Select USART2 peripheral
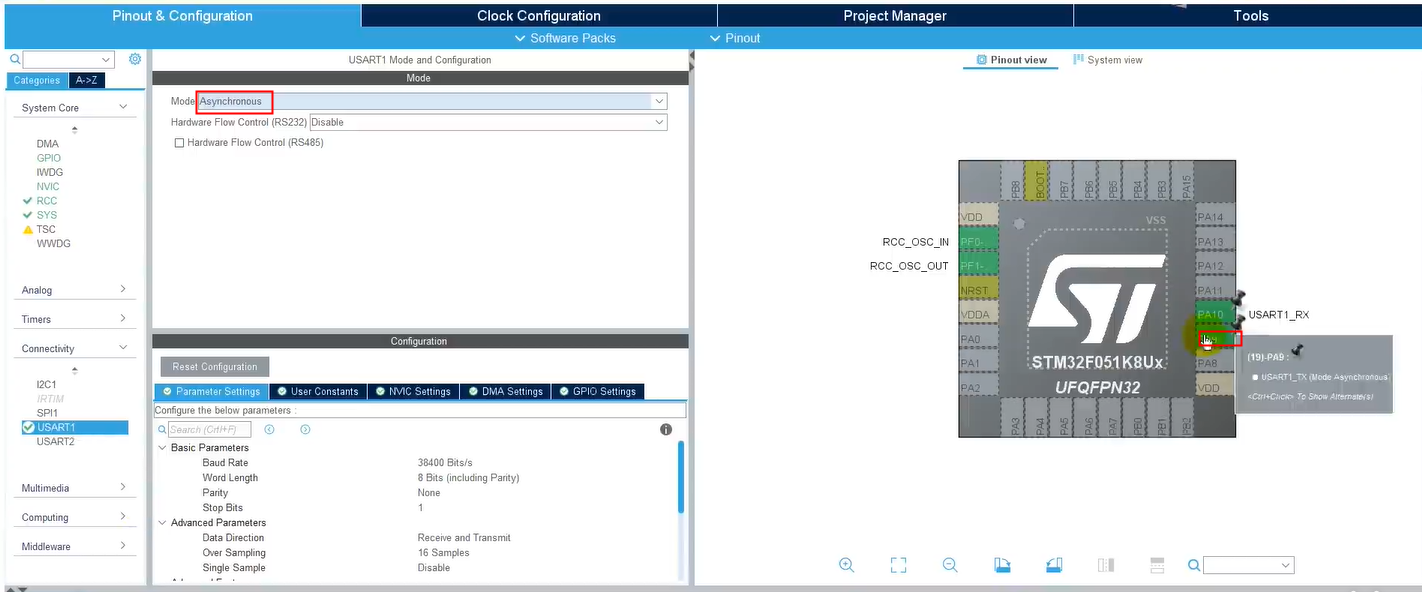This screenshot has height=592, width=1422. pyautogui.click(x=56, y=441)
